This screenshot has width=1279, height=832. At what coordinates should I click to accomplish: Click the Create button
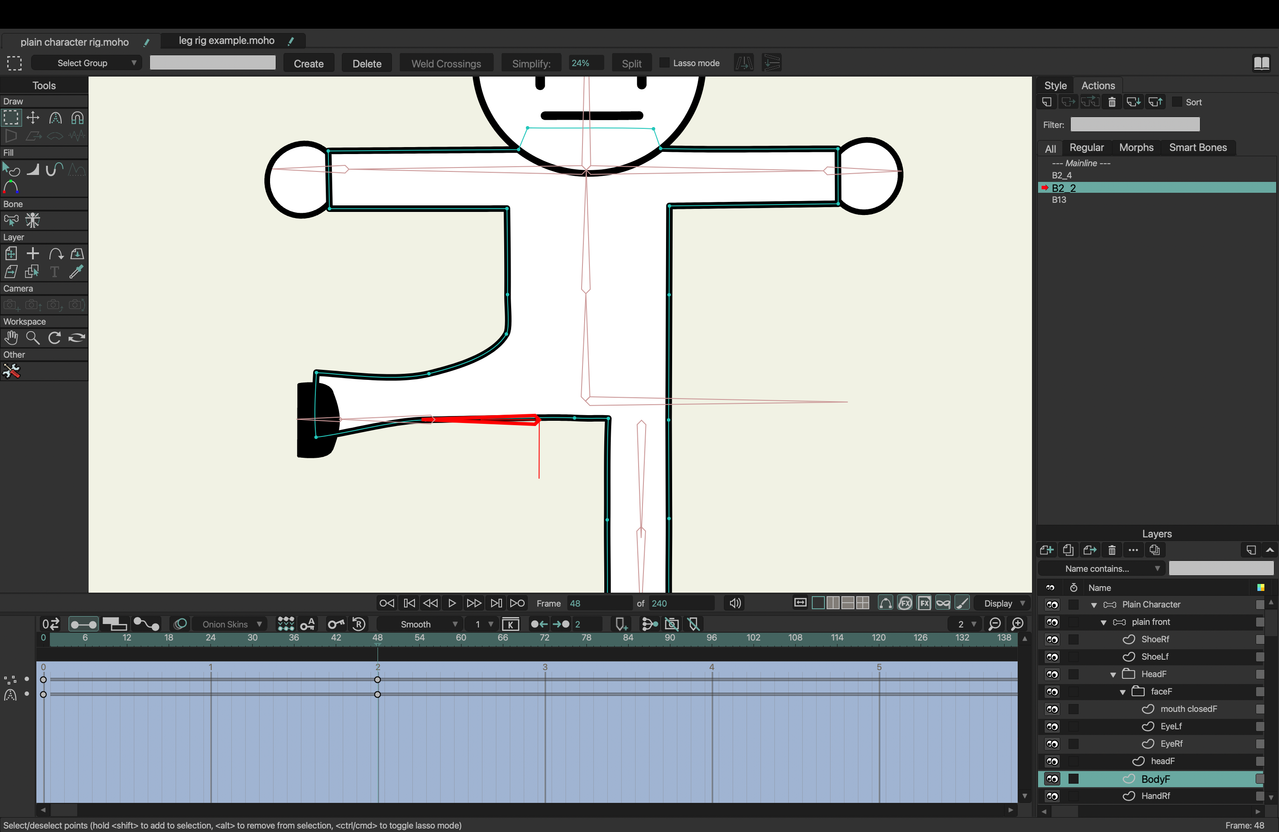click(x=309, y=63)
